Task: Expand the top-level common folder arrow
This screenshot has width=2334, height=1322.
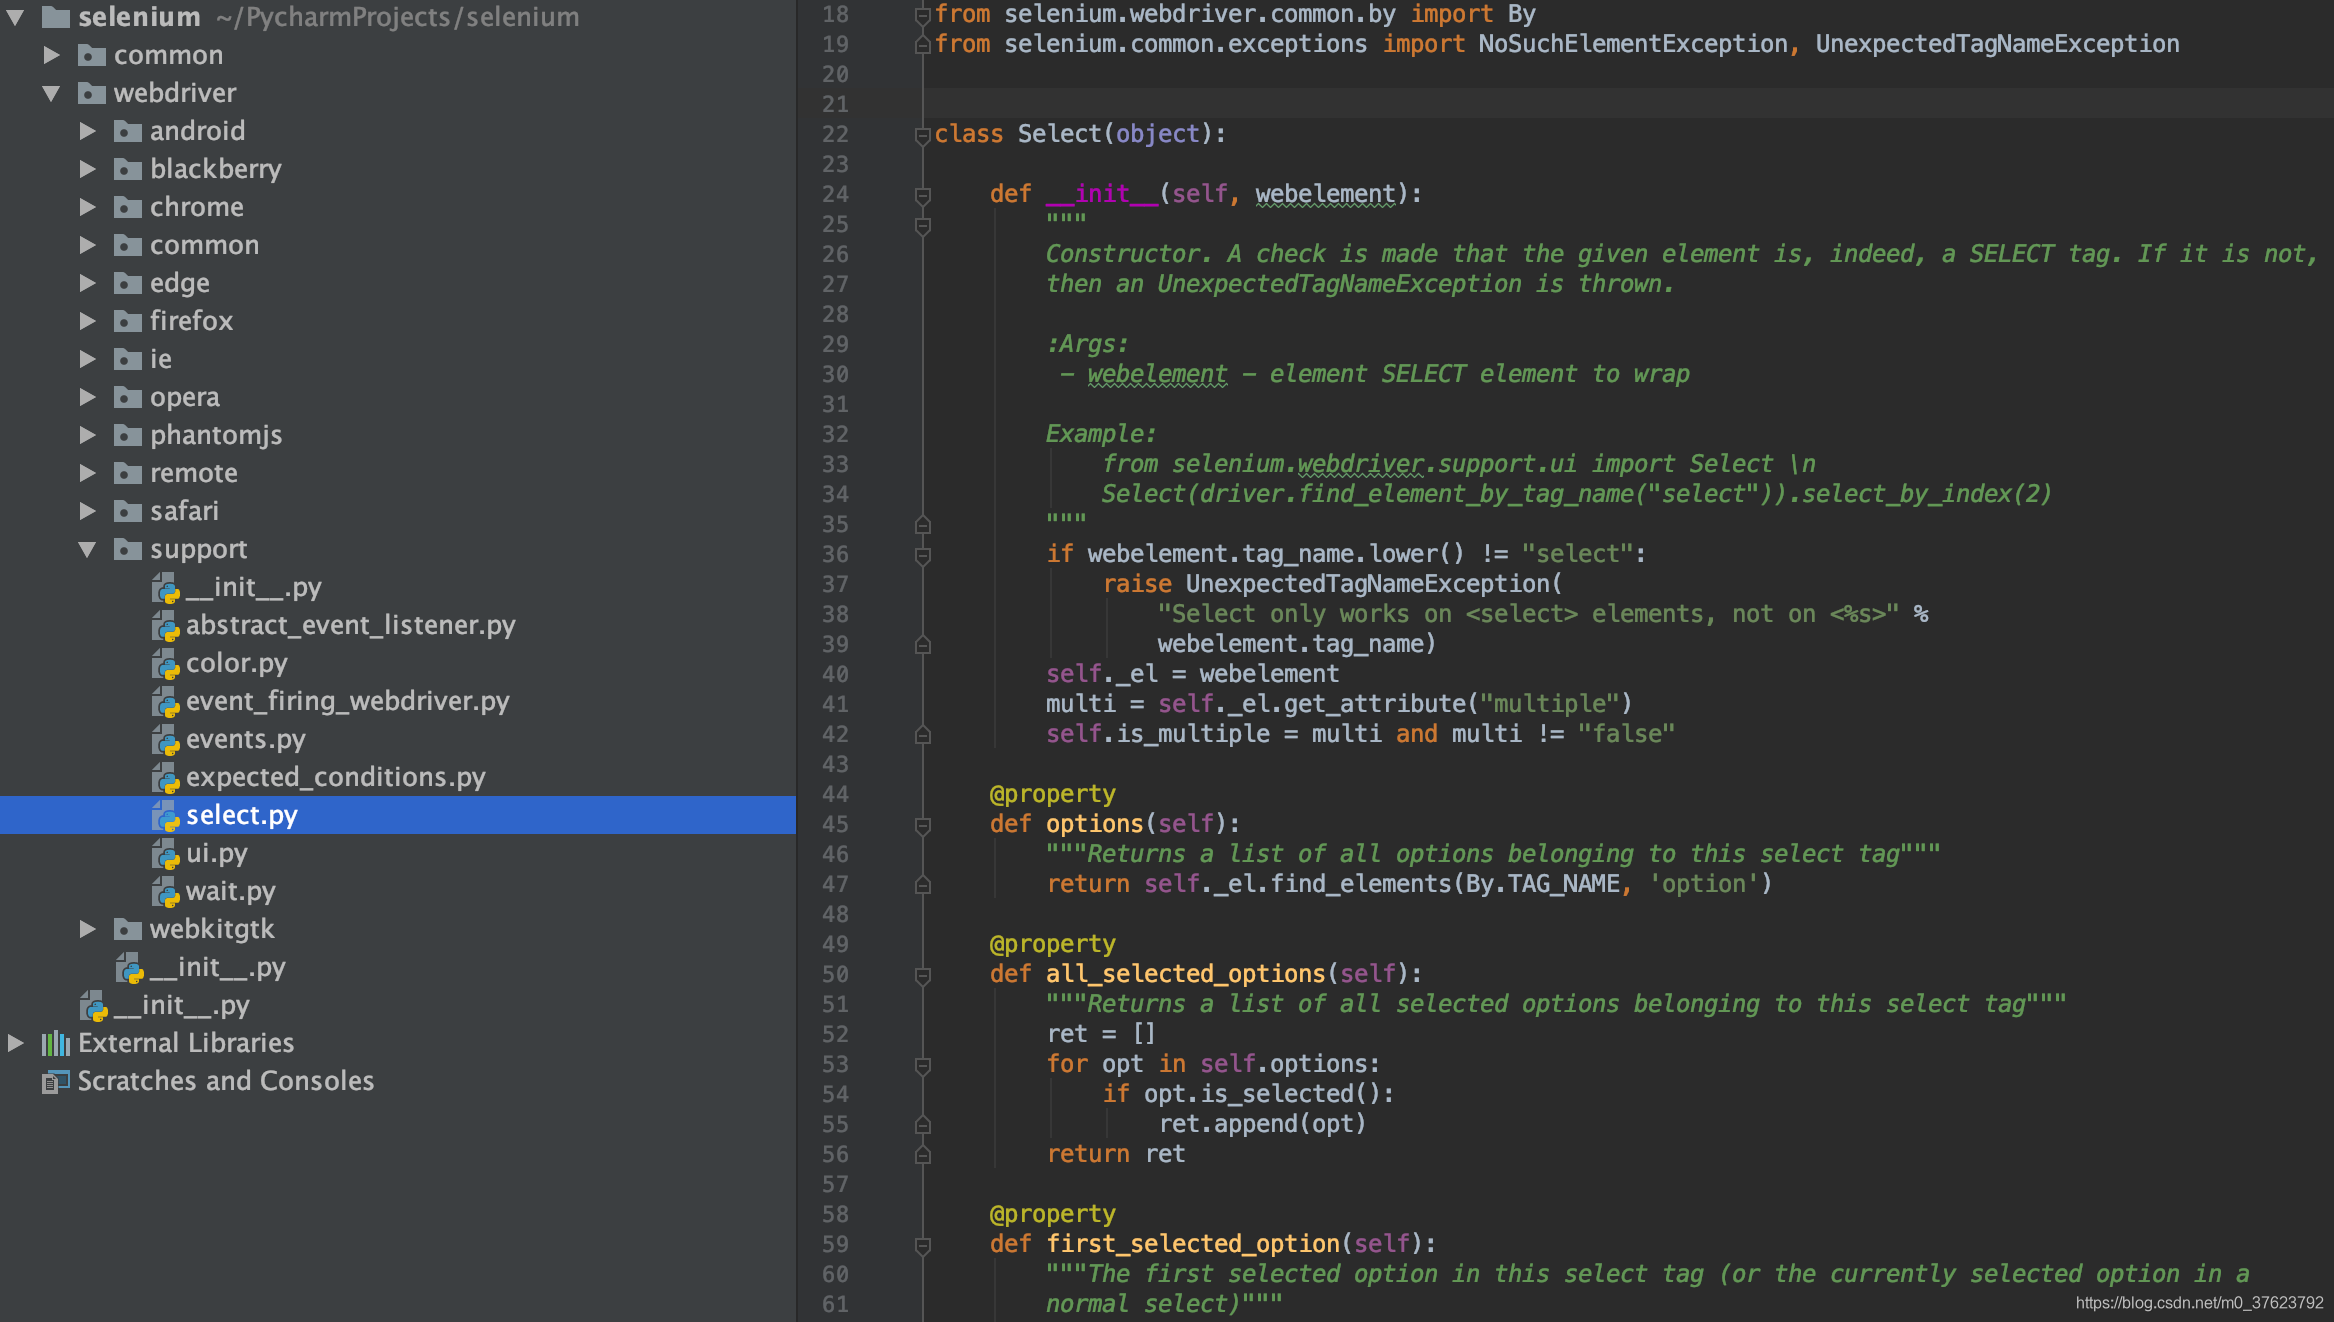Action: click(x=52, y=55)
